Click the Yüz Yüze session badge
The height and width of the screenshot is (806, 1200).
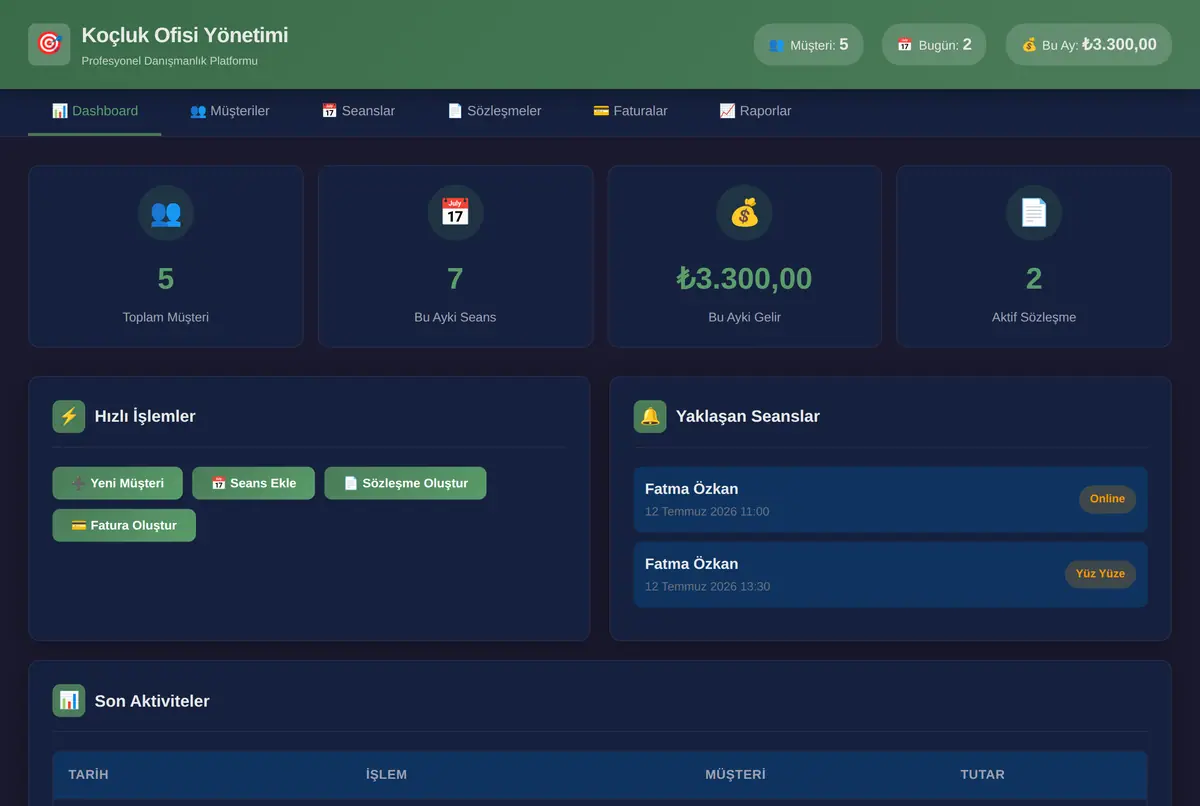pyautogui.click(x=1100, y=574)
